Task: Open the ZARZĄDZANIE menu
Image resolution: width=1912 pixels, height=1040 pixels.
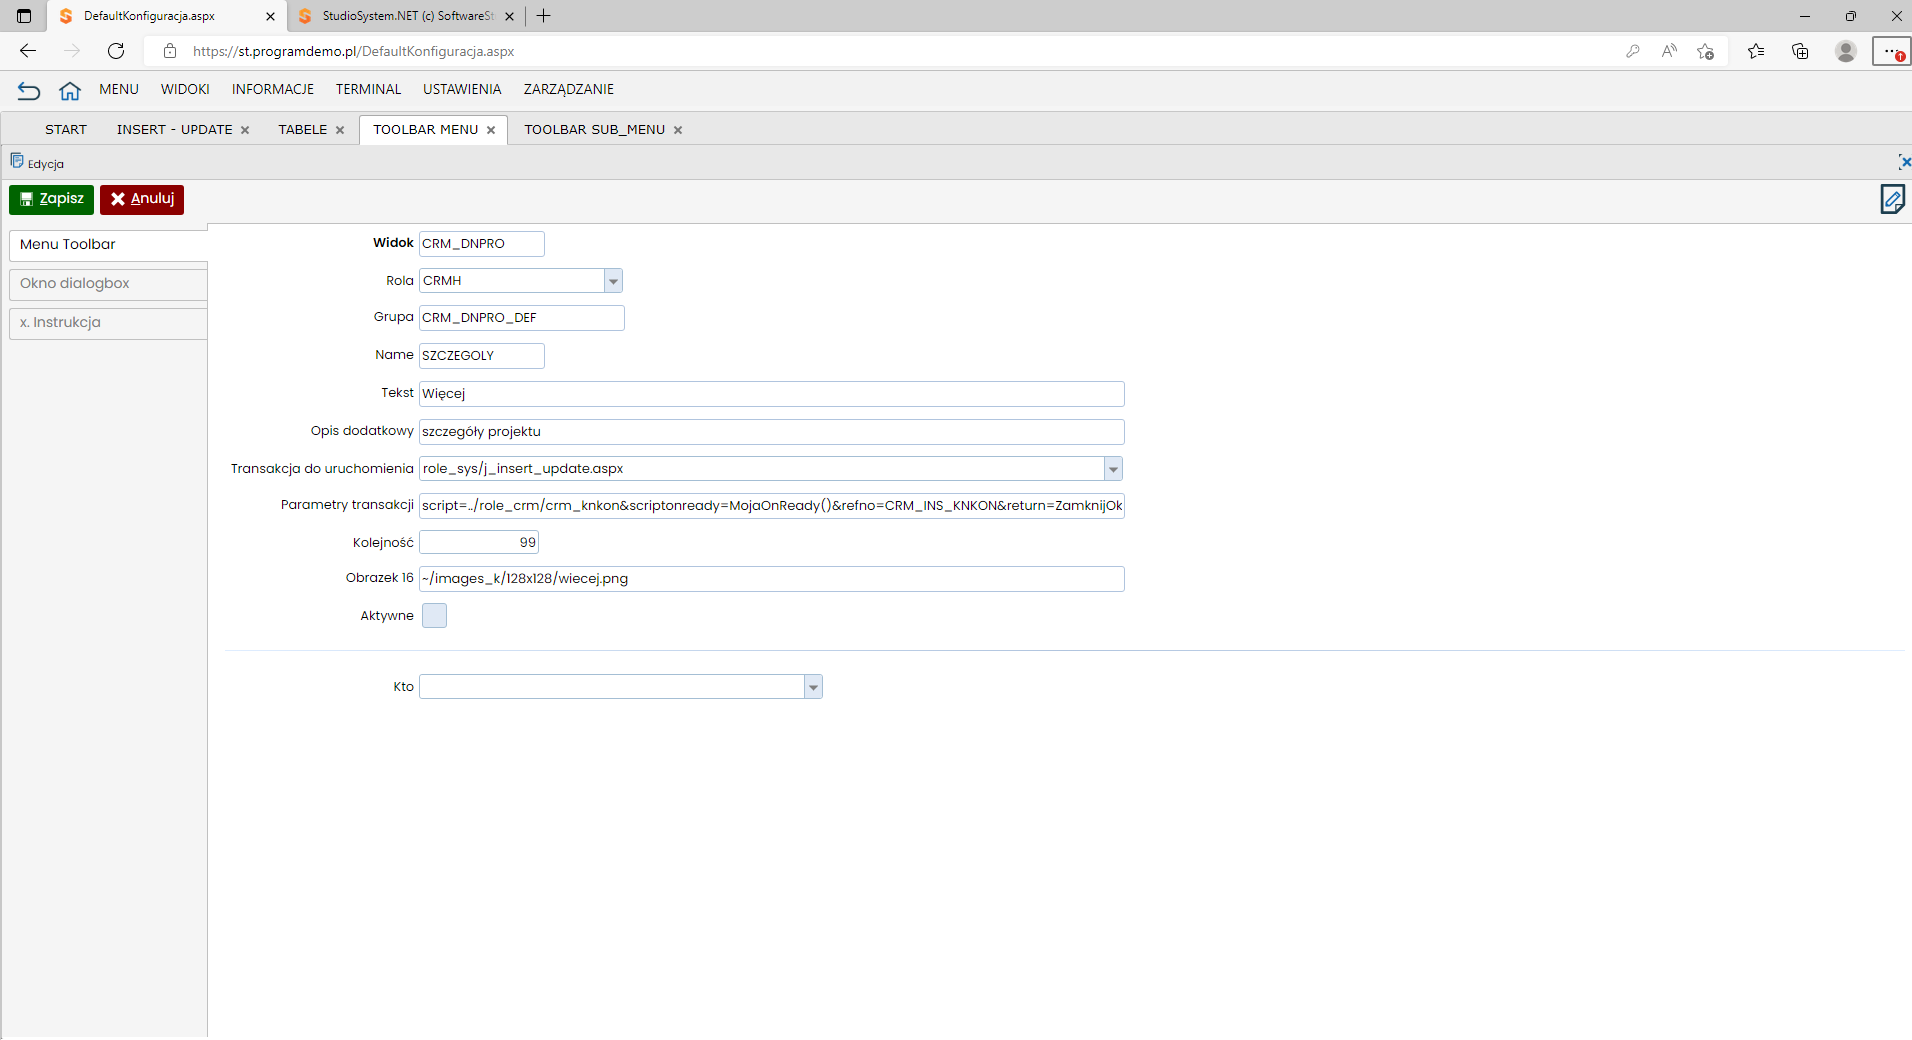Action: coord(569,89)
